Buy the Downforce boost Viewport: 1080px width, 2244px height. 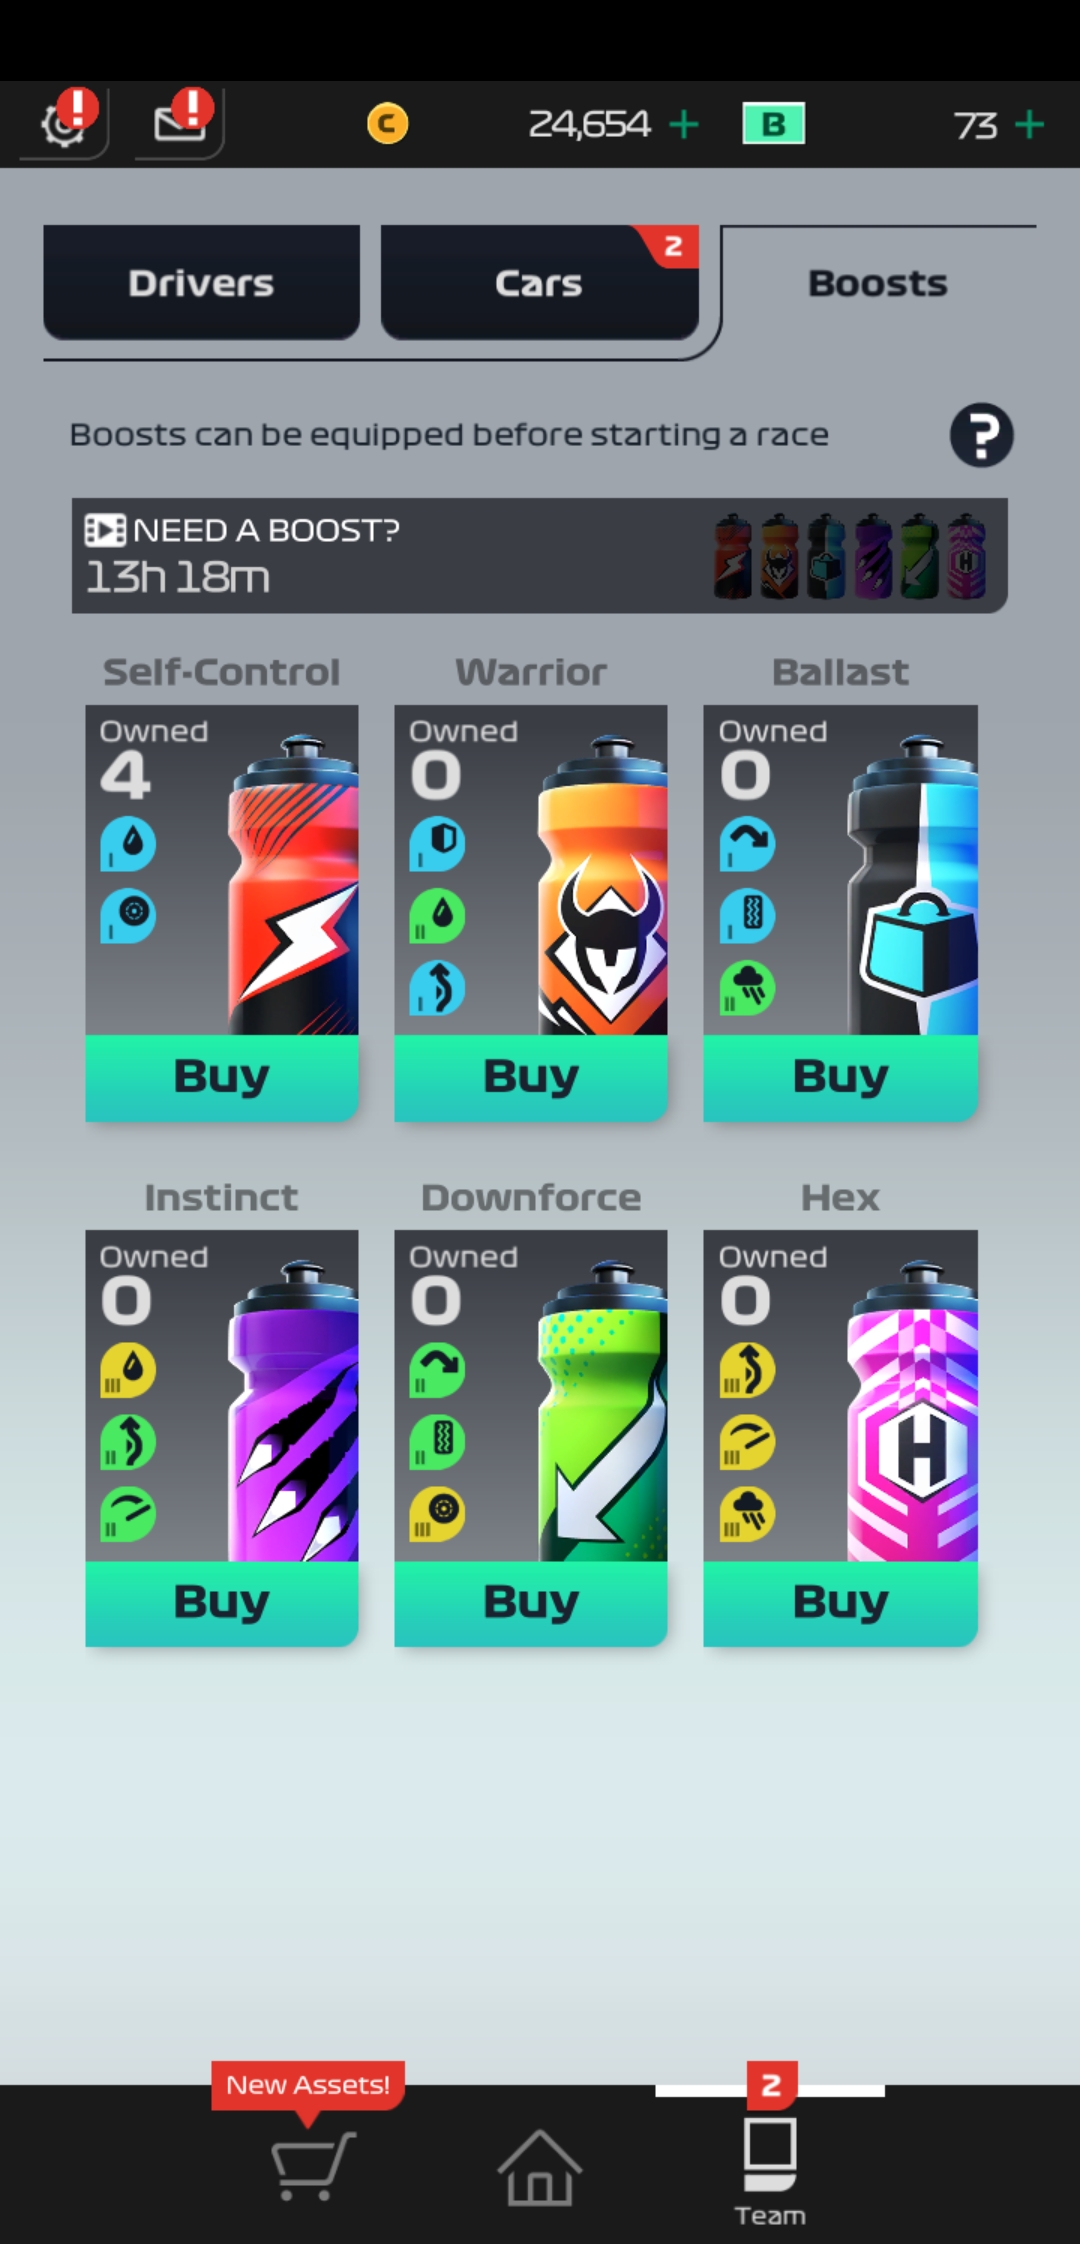pos(531,1602)
